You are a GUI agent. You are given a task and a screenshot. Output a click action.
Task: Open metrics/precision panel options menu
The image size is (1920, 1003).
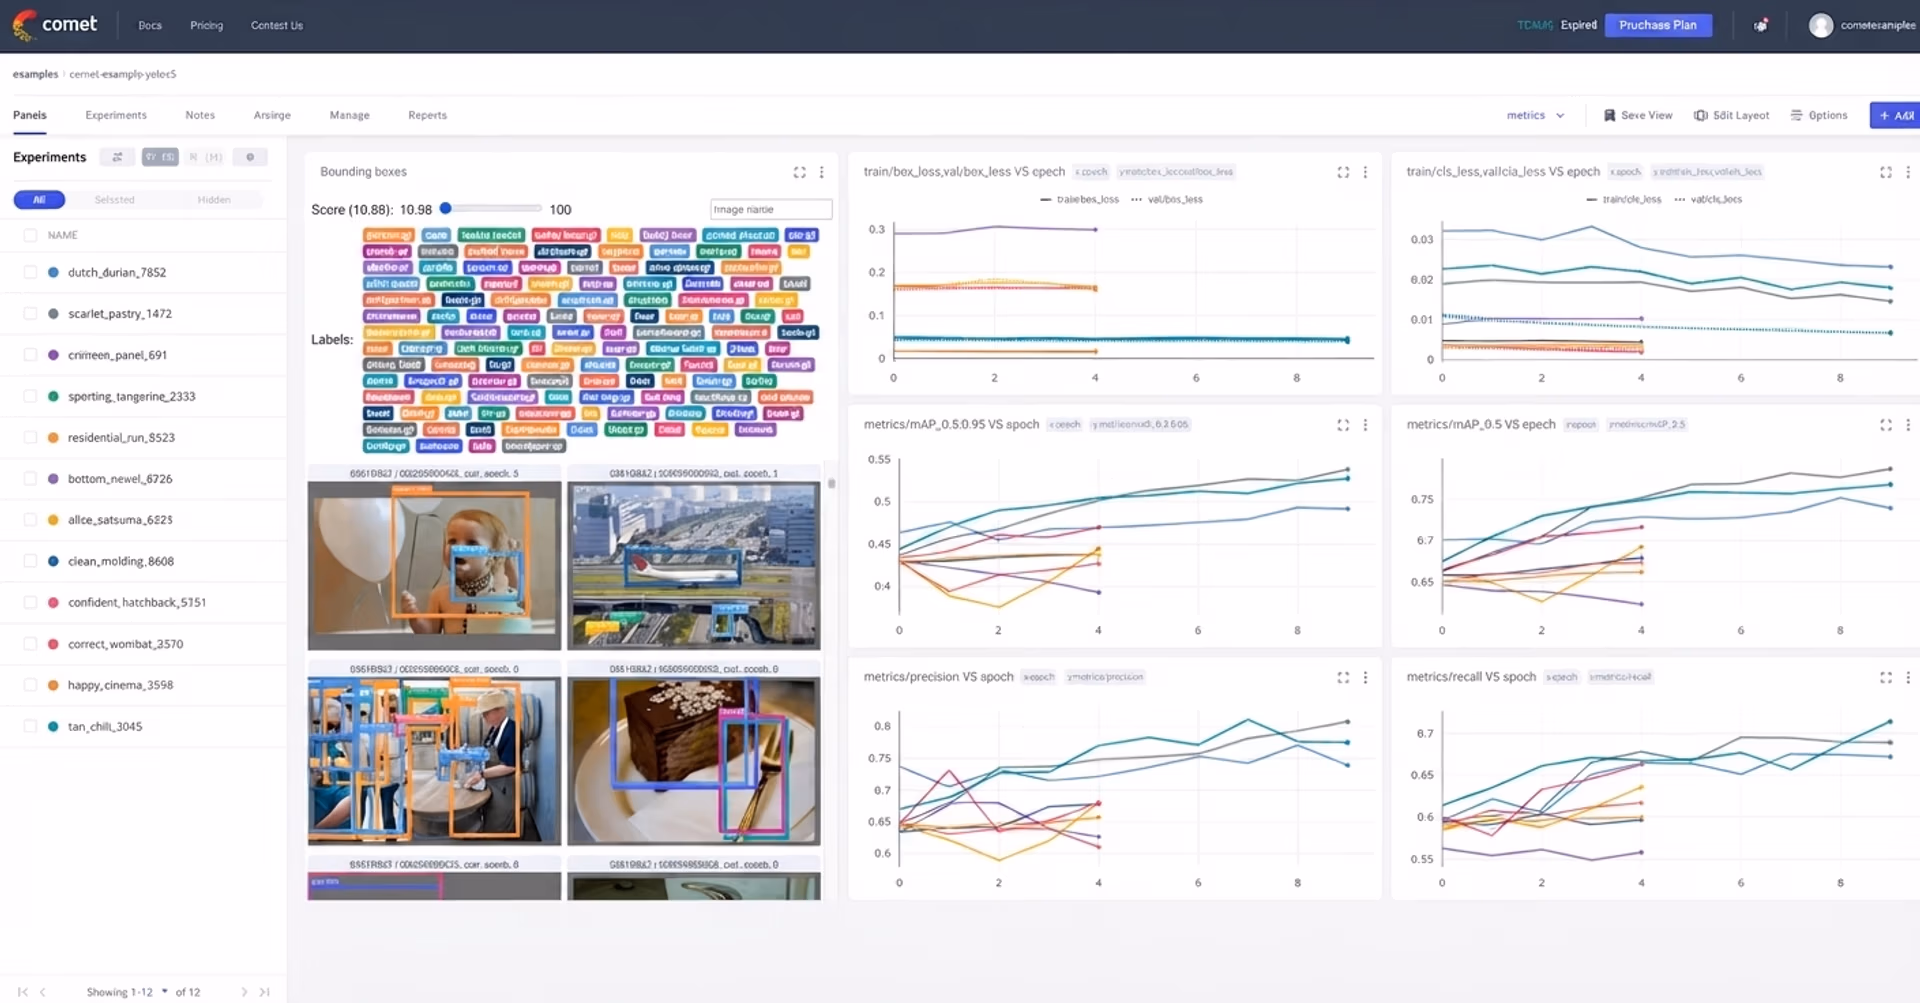1365,677
